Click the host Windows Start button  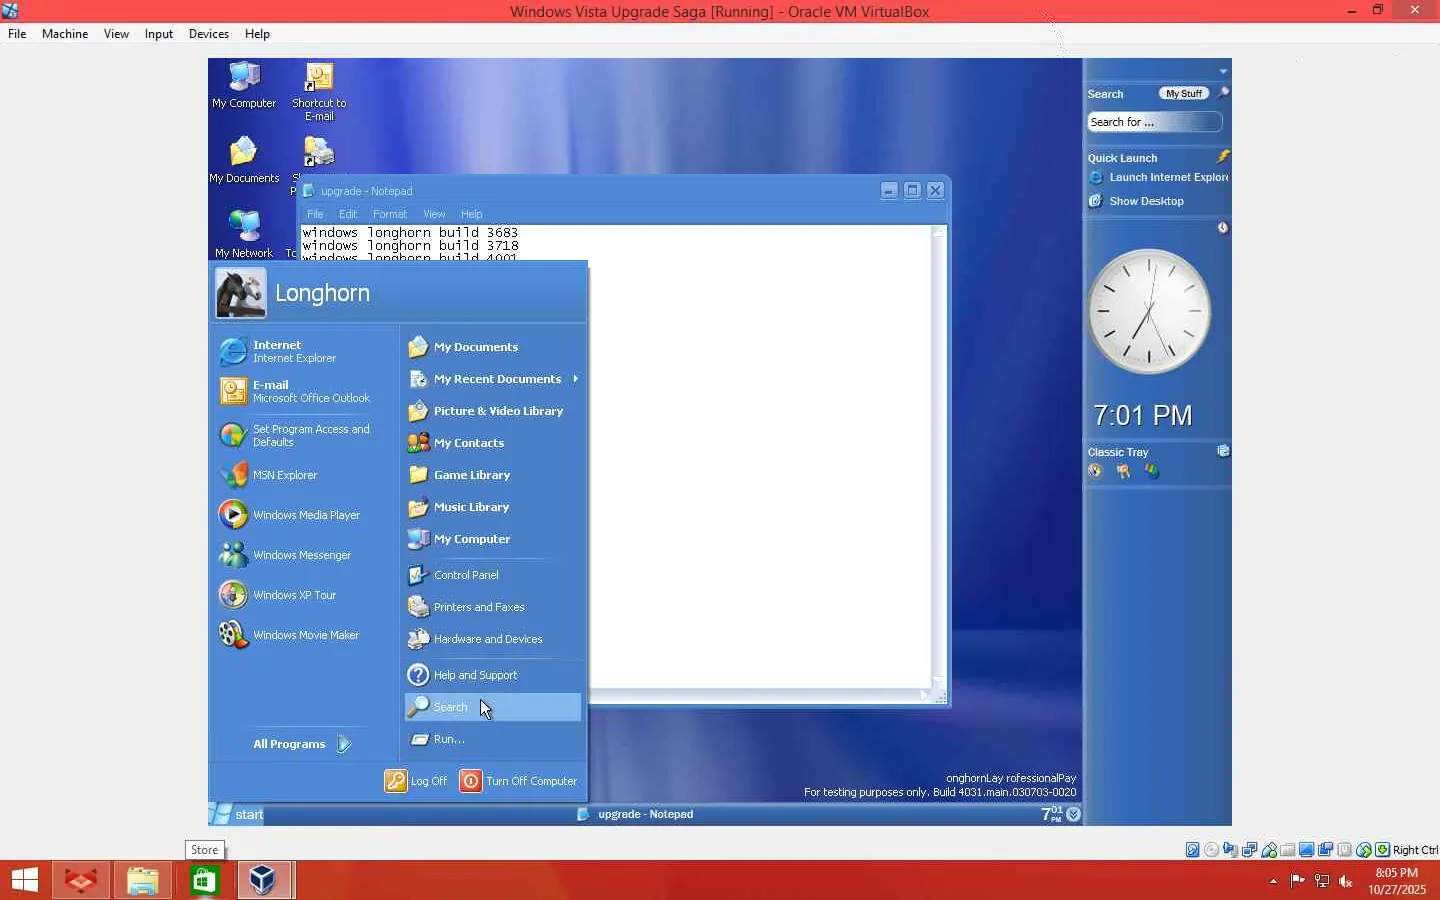coord(24,881)
